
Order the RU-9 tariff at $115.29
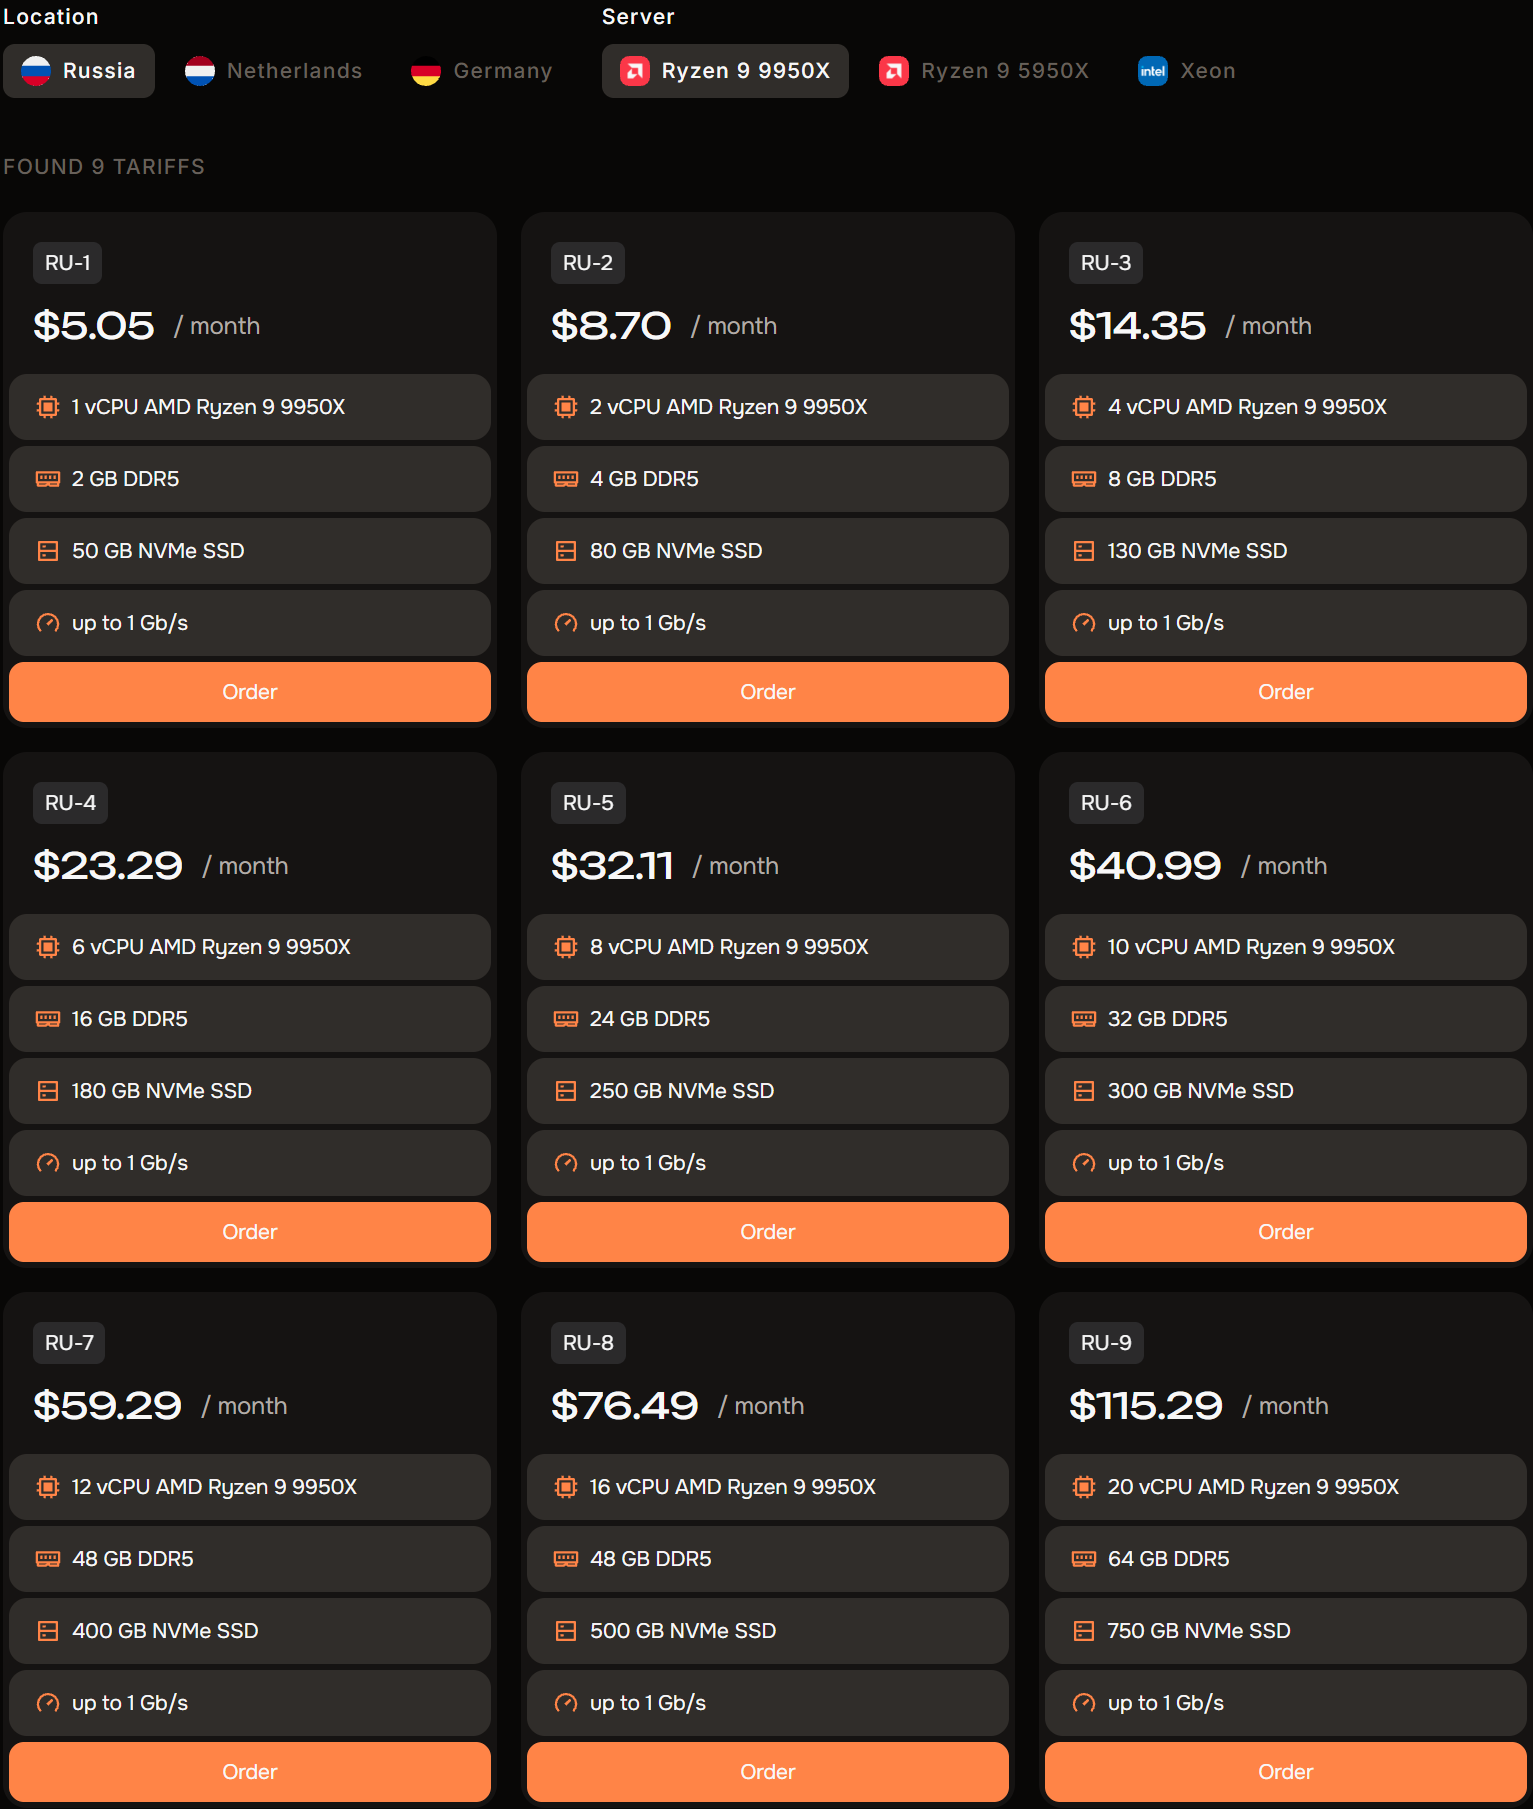tap(1286, 1772)
